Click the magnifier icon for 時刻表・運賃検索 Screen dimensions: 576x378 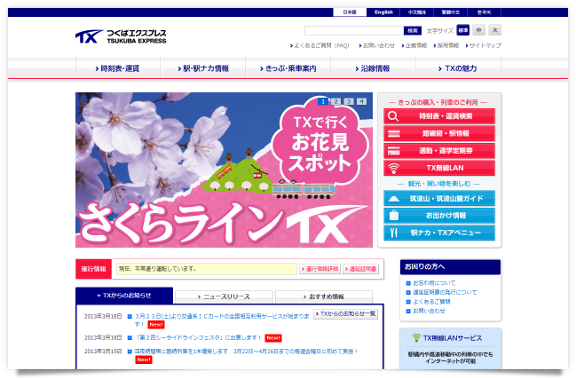[x=393, y=116]
